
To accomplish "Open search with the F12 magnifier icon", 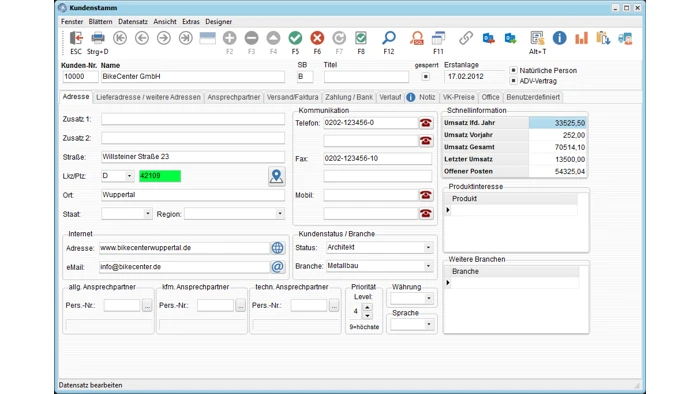I will click(389, 38).
